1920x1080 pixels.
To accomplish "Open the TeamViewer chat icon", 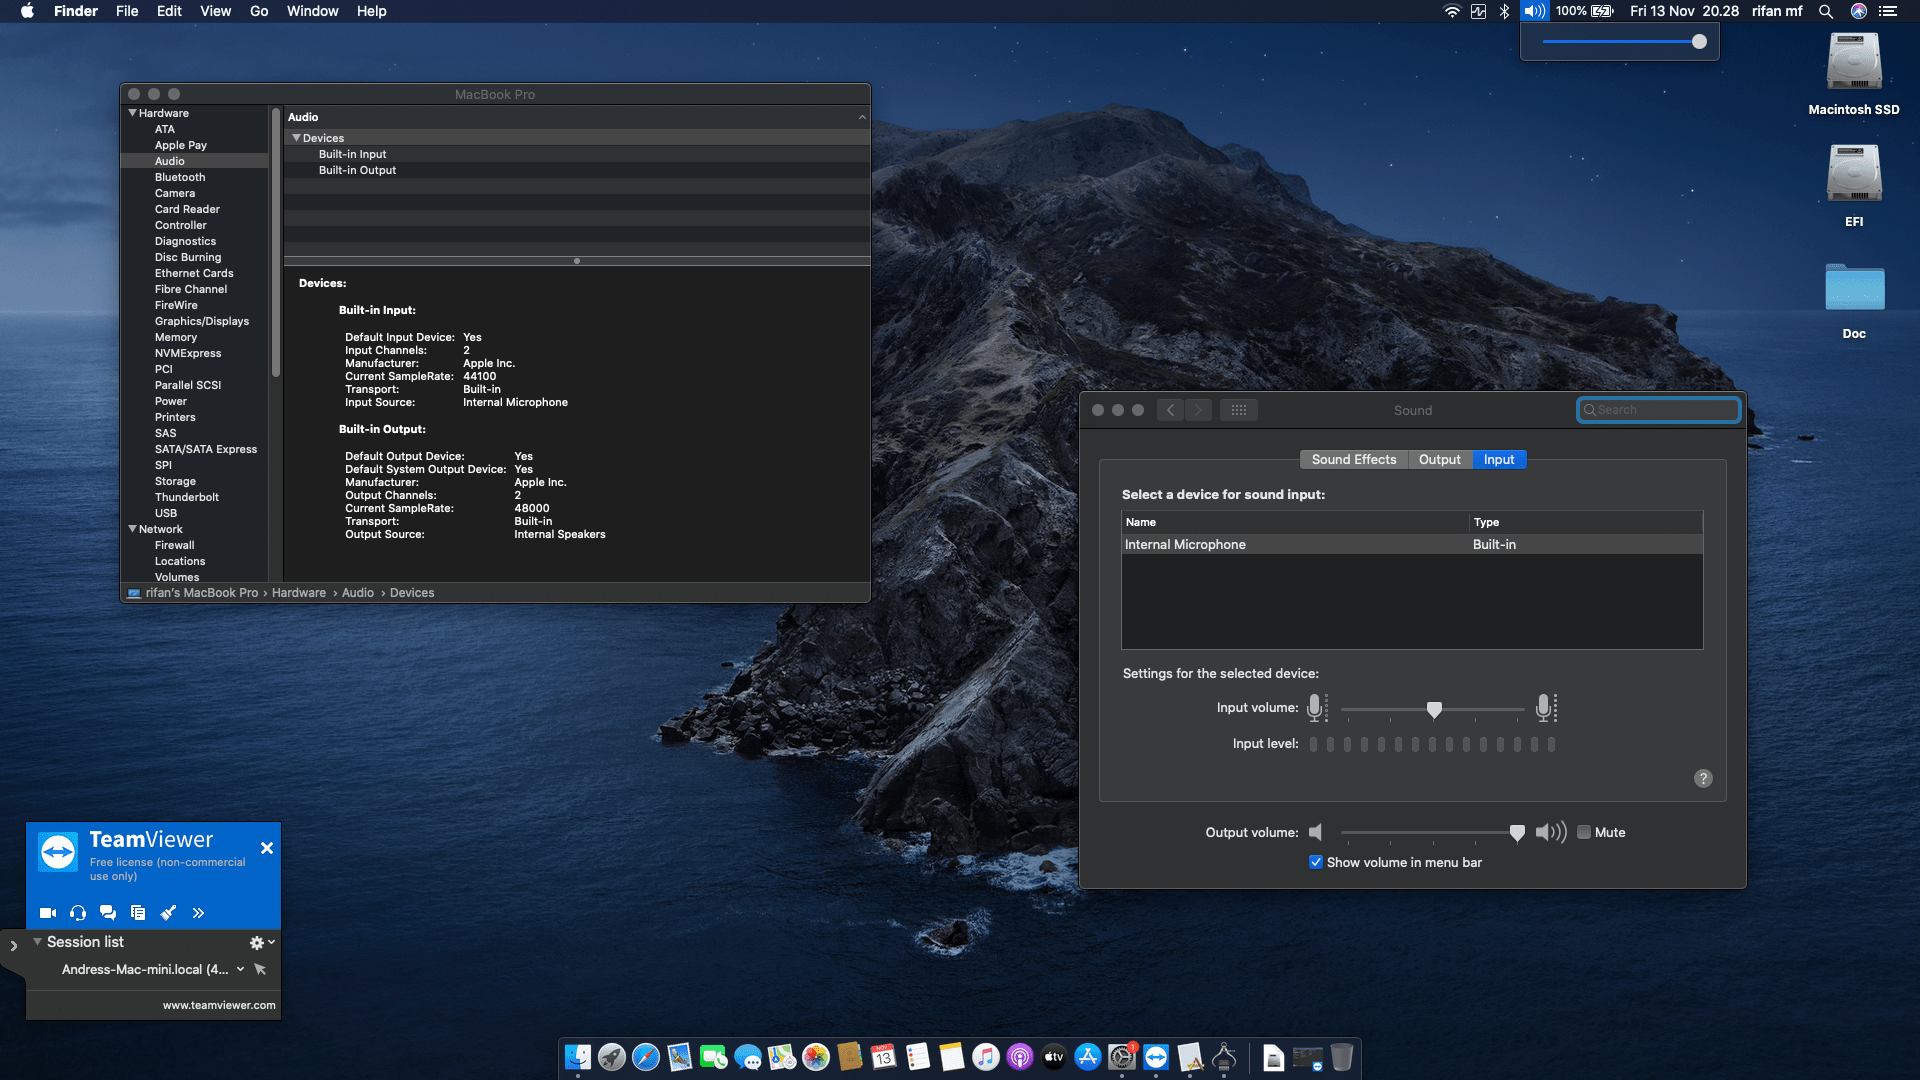I will click(108, 912).
